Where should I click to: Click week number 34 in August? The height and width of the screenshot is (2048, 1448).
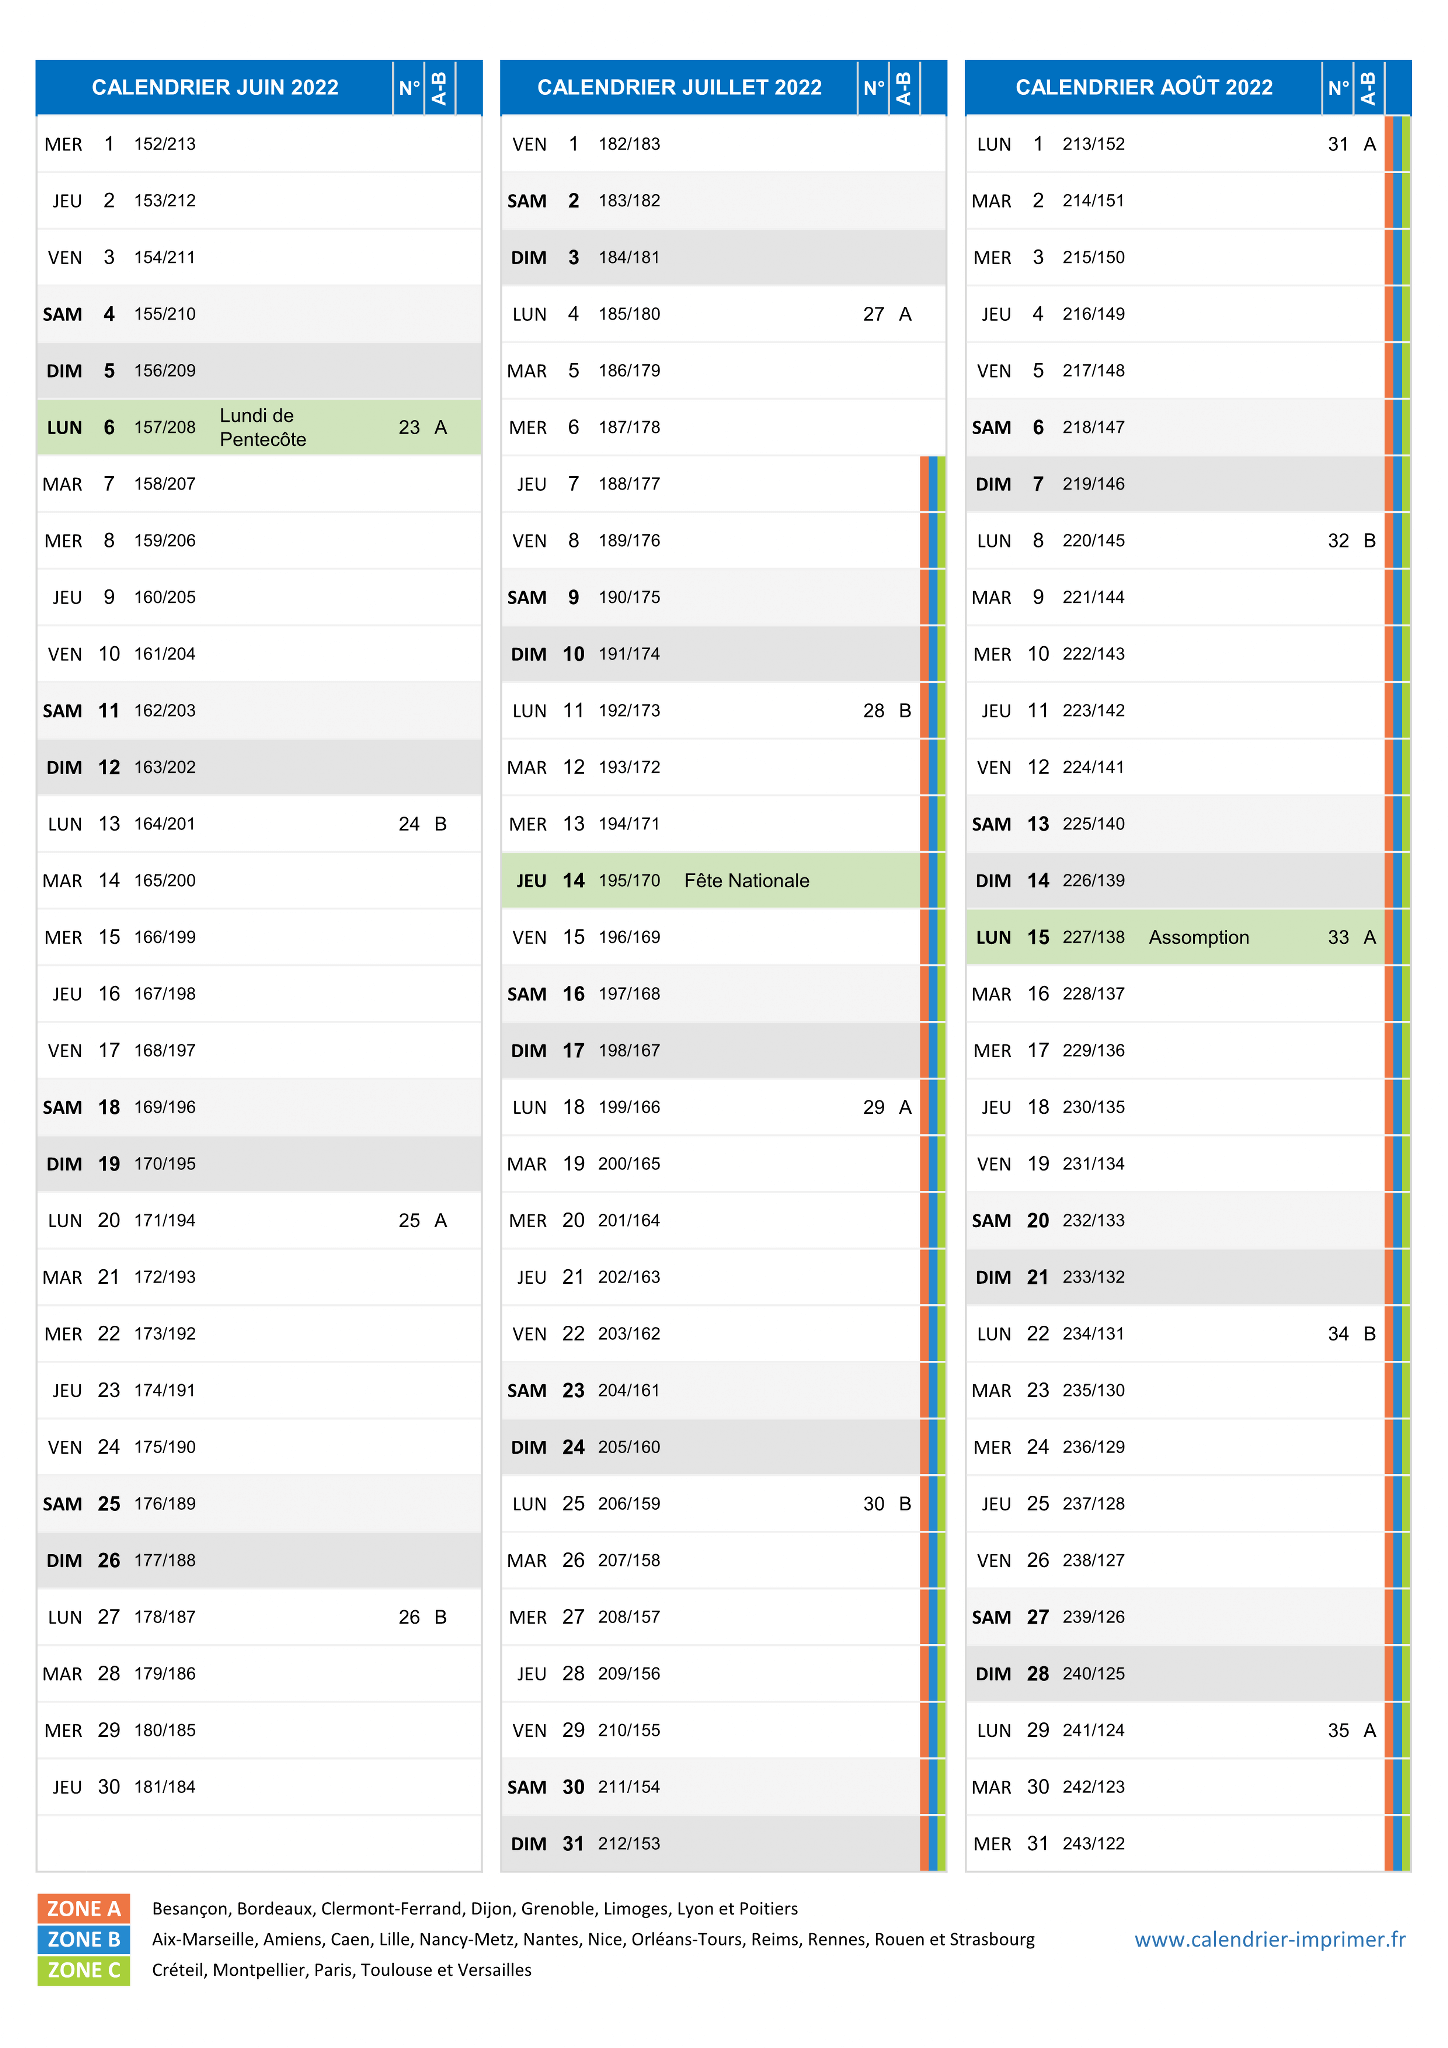(x=1339, y=1334)
